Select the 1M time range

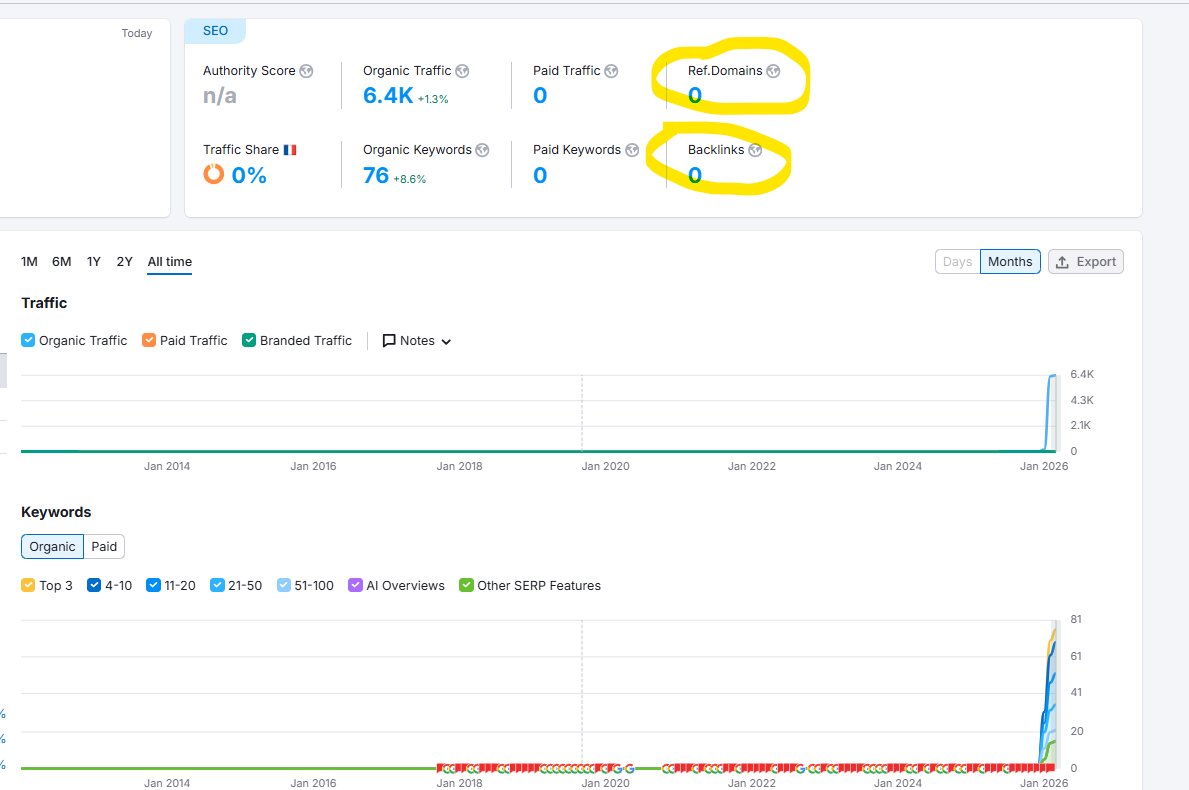coord(30,262)
